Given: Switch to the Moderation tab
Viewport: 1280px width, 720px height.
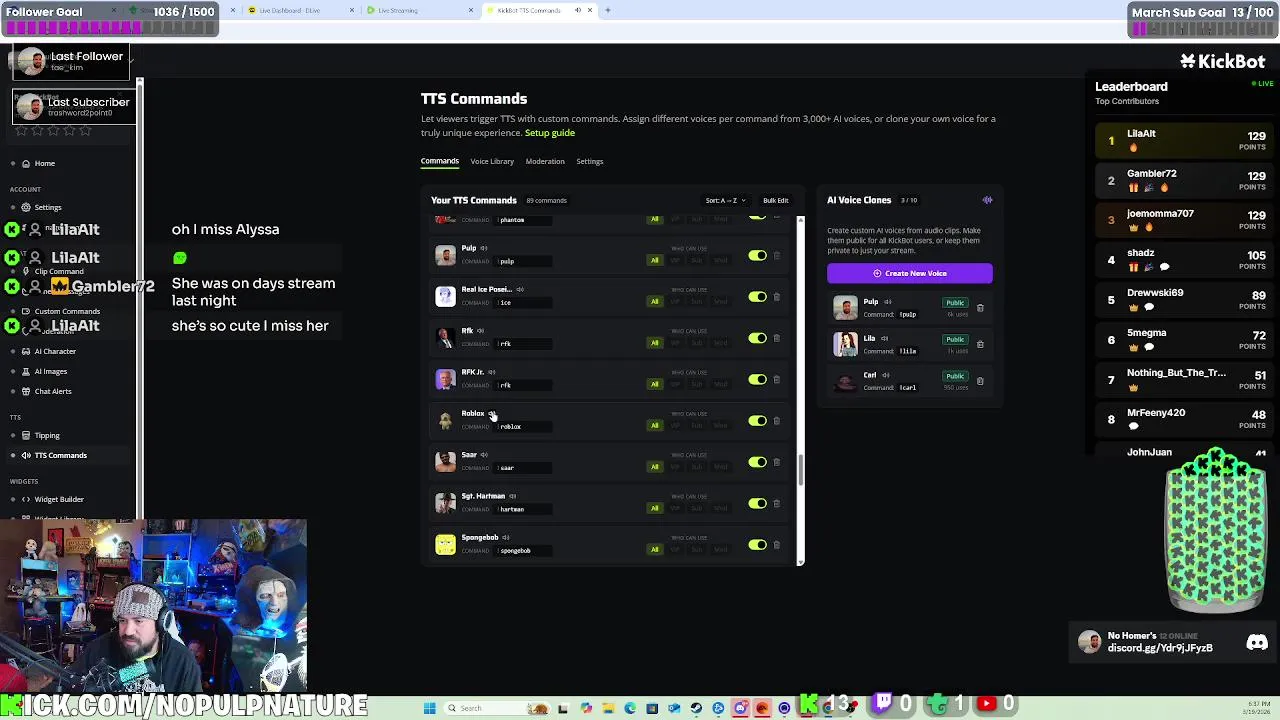Looking at the screenshot, I should point(545,161).
